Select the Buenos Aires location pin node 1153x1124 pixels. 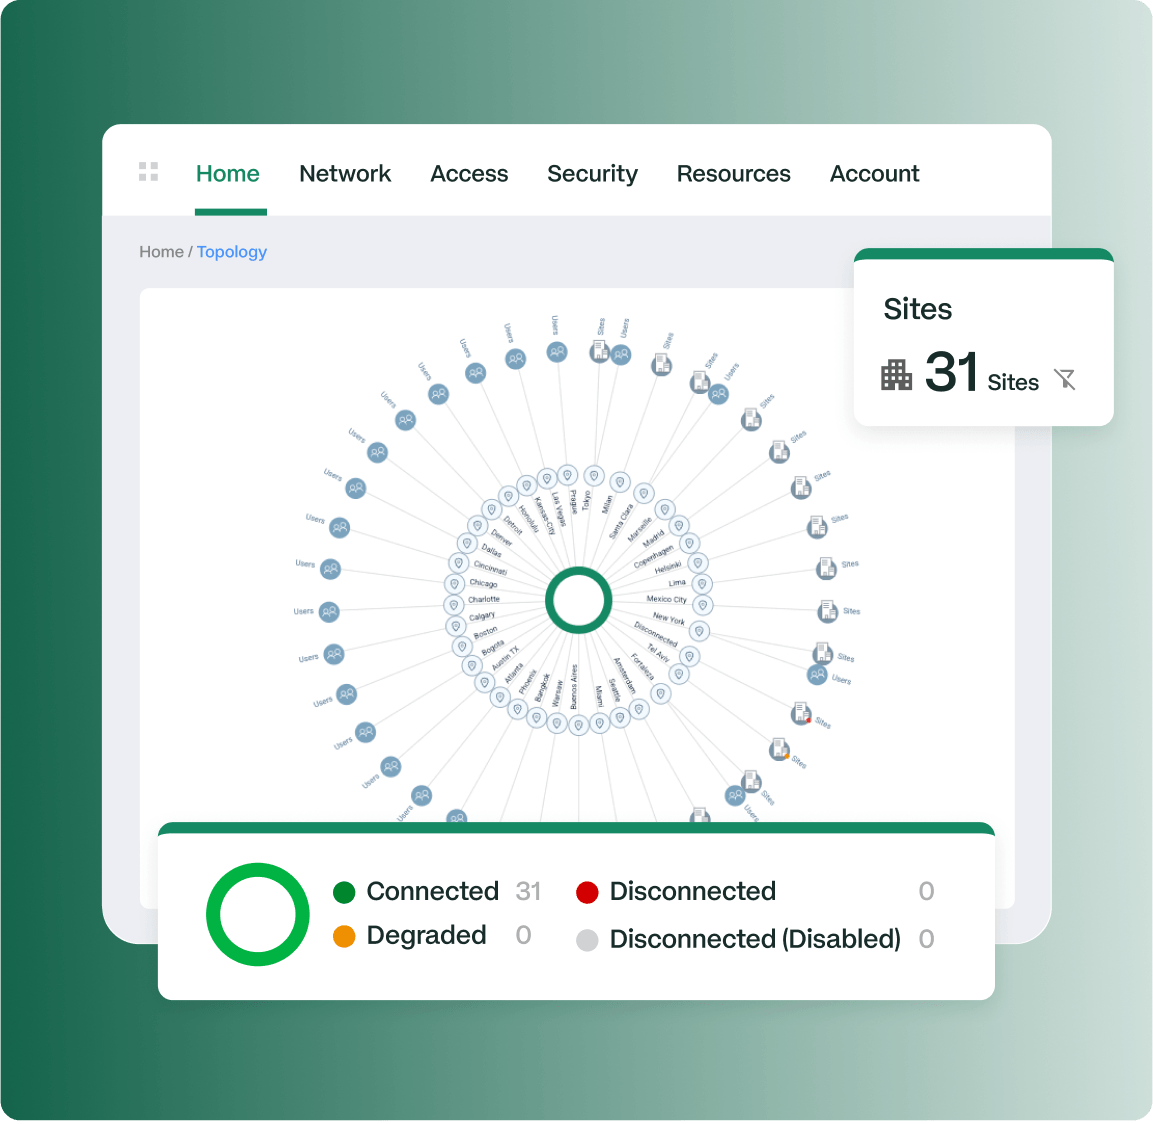coord(578,726)
